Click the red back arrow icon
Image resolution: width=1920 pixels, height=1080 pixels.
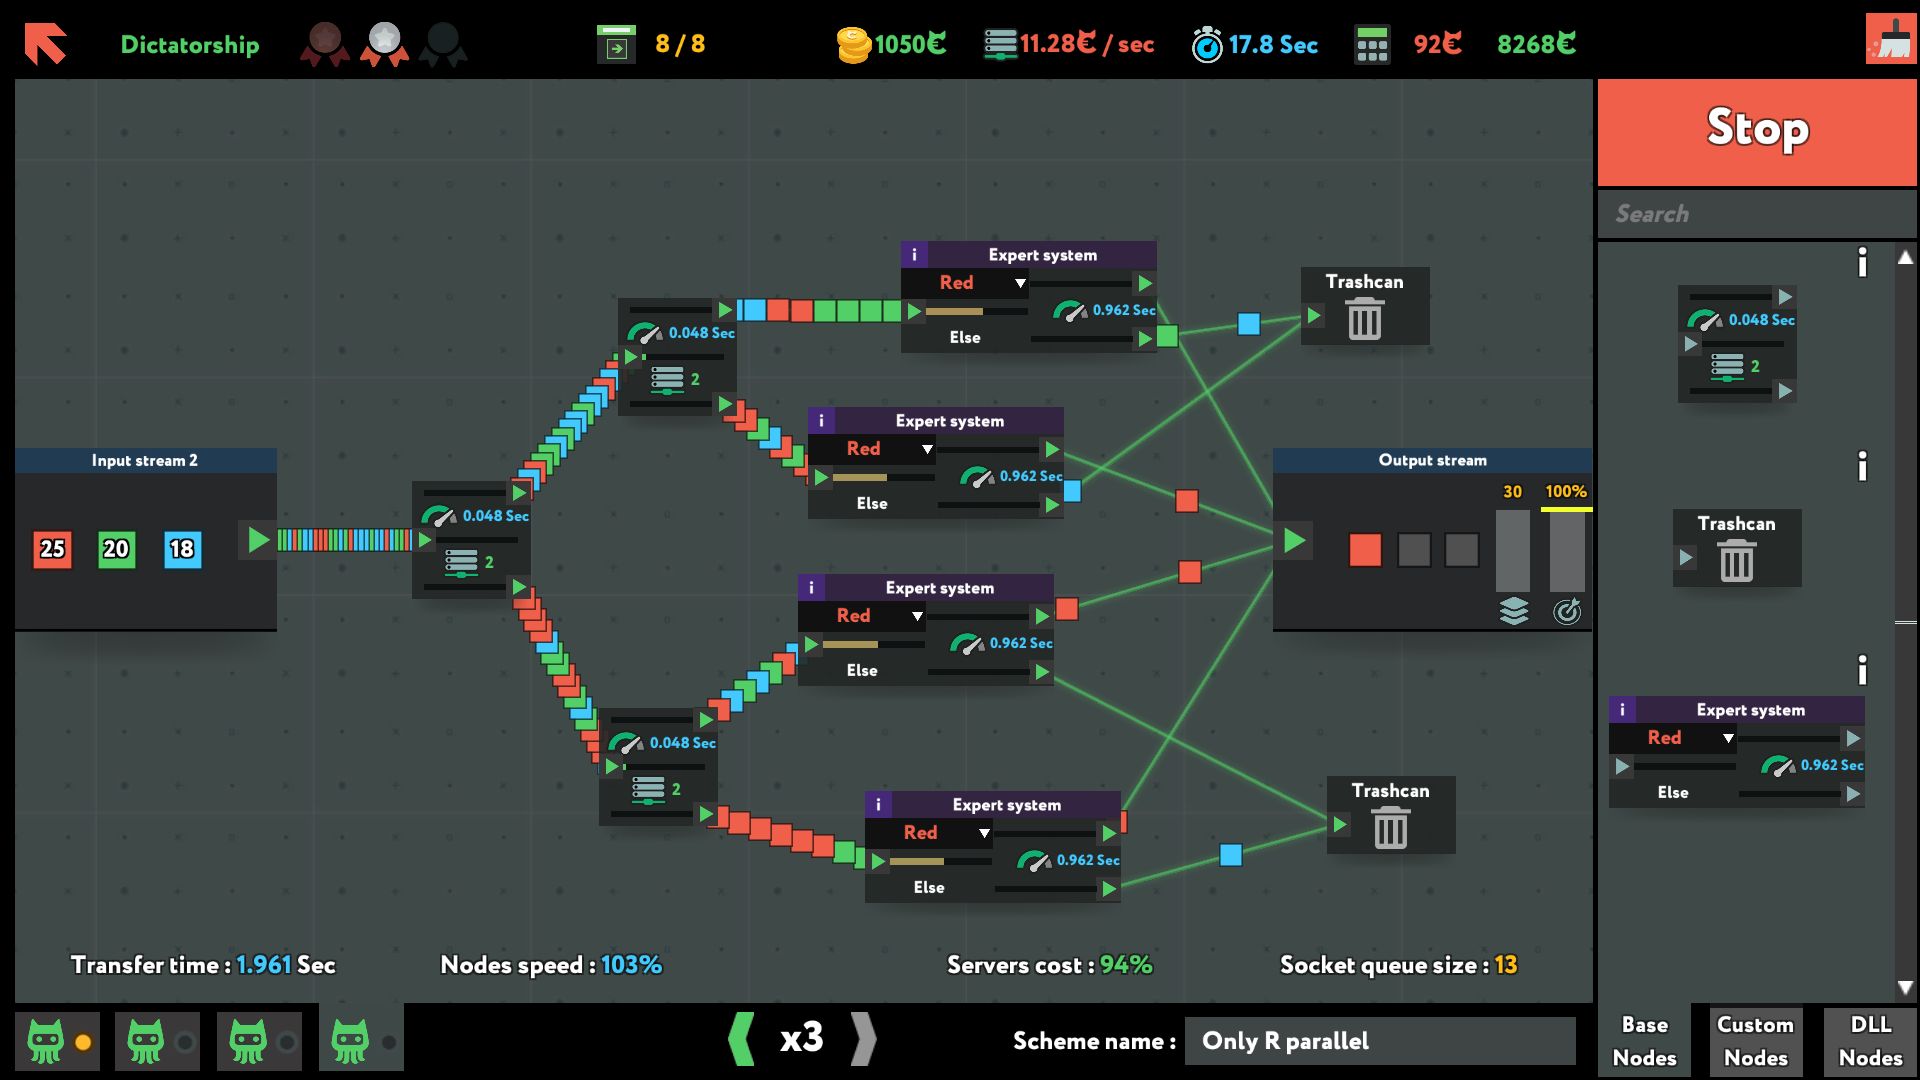coord(45,44)
